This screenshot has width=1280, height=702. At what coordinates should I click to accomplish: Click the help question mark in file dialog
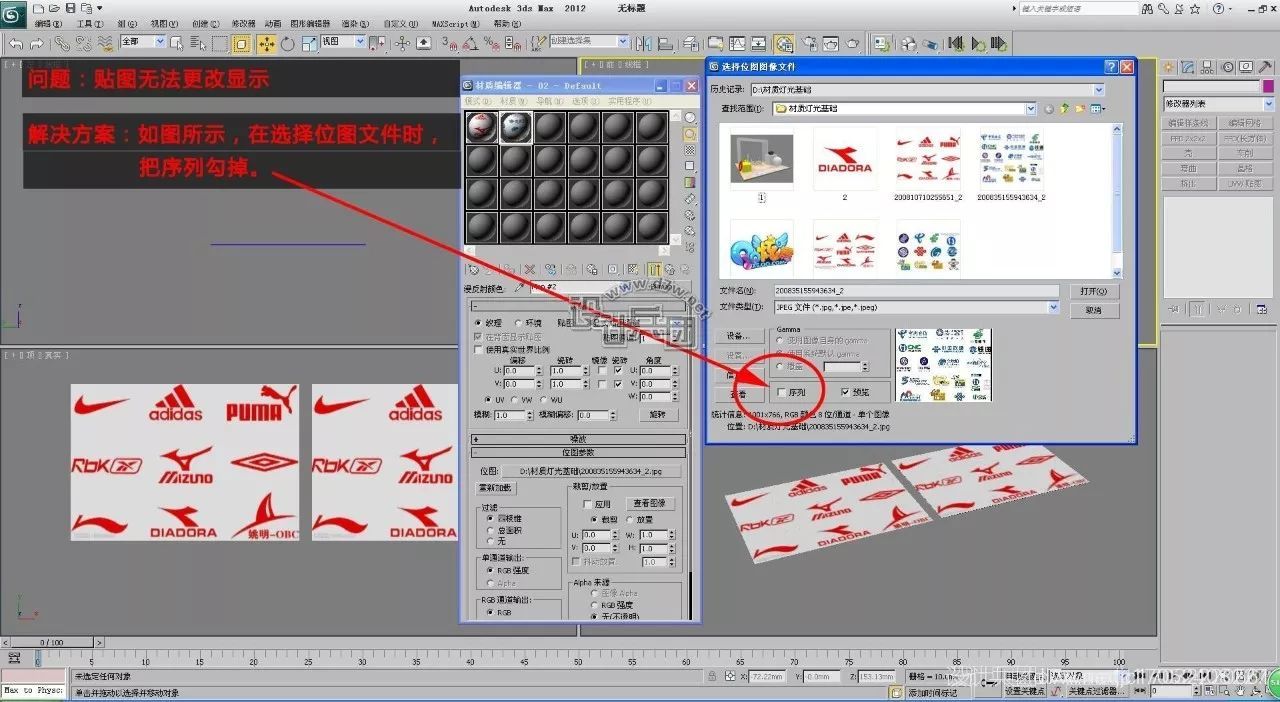[1111, 66]
